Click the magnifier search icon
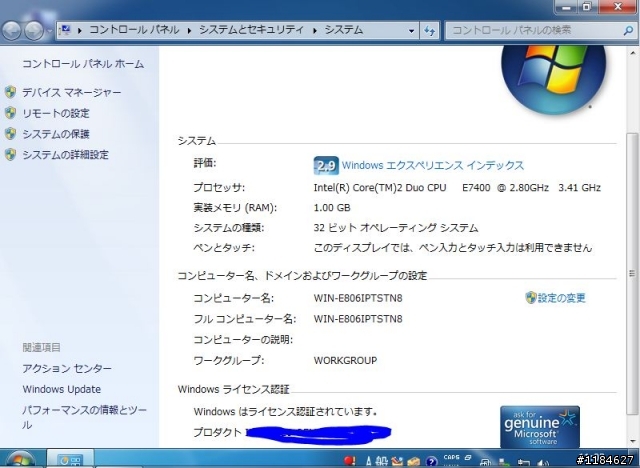Image resolution: width=640 pixels, height=468 pixels. pyautogui.click(x=629, y=31)
